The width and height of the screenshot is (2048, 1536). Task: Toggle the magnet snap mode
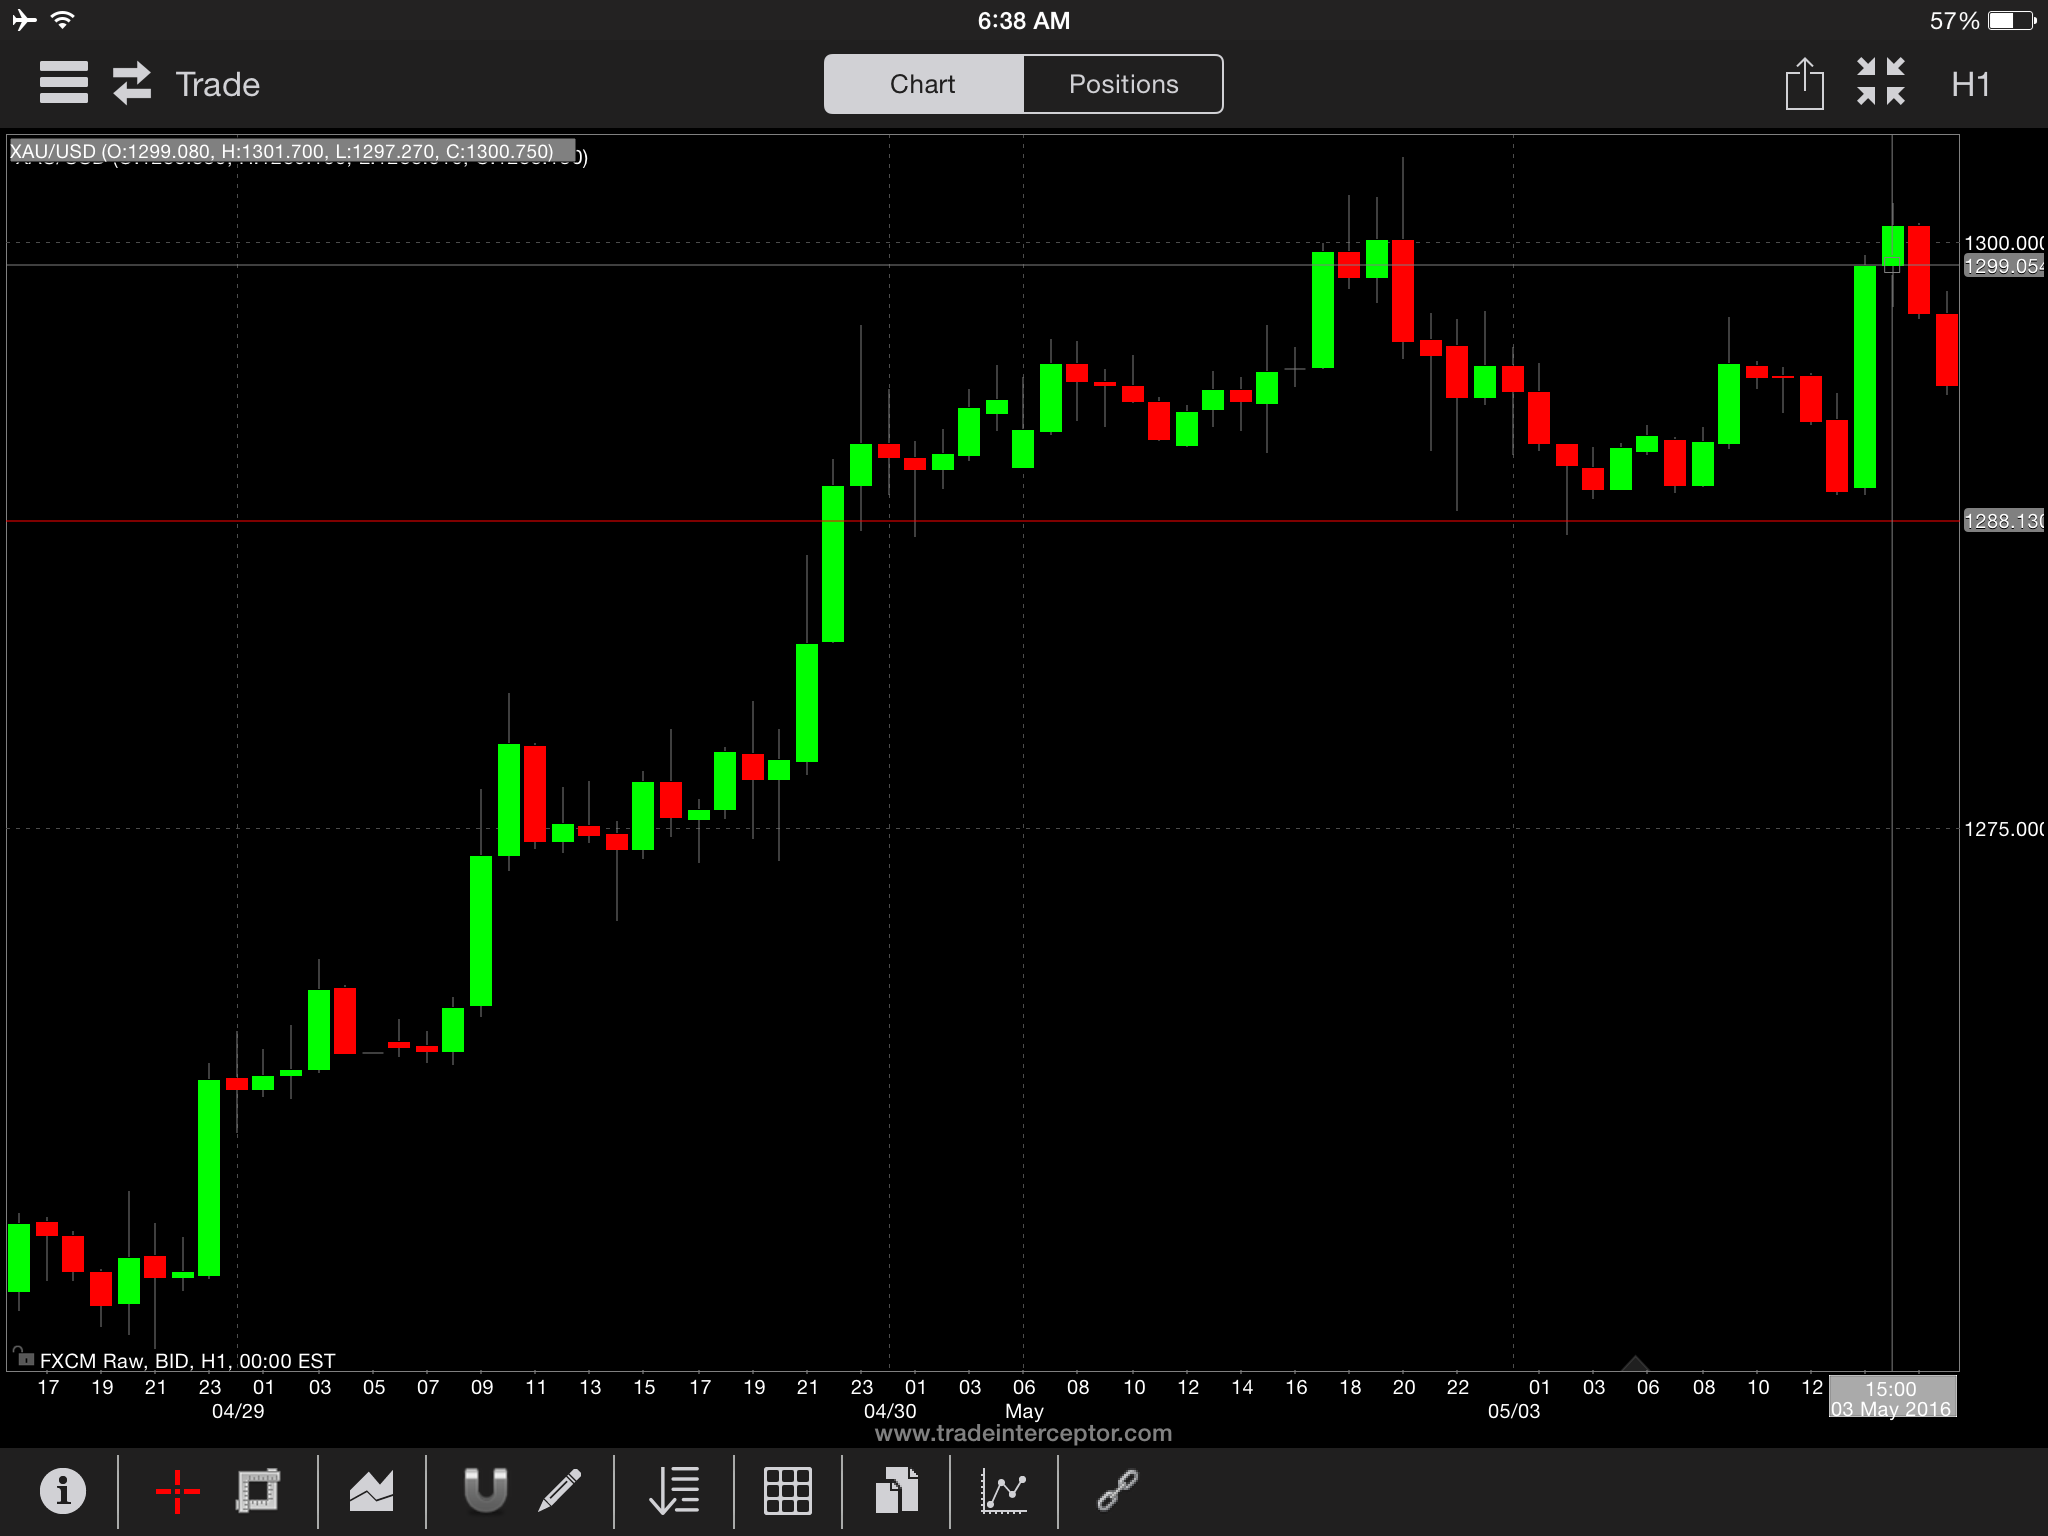[486, 1491]
